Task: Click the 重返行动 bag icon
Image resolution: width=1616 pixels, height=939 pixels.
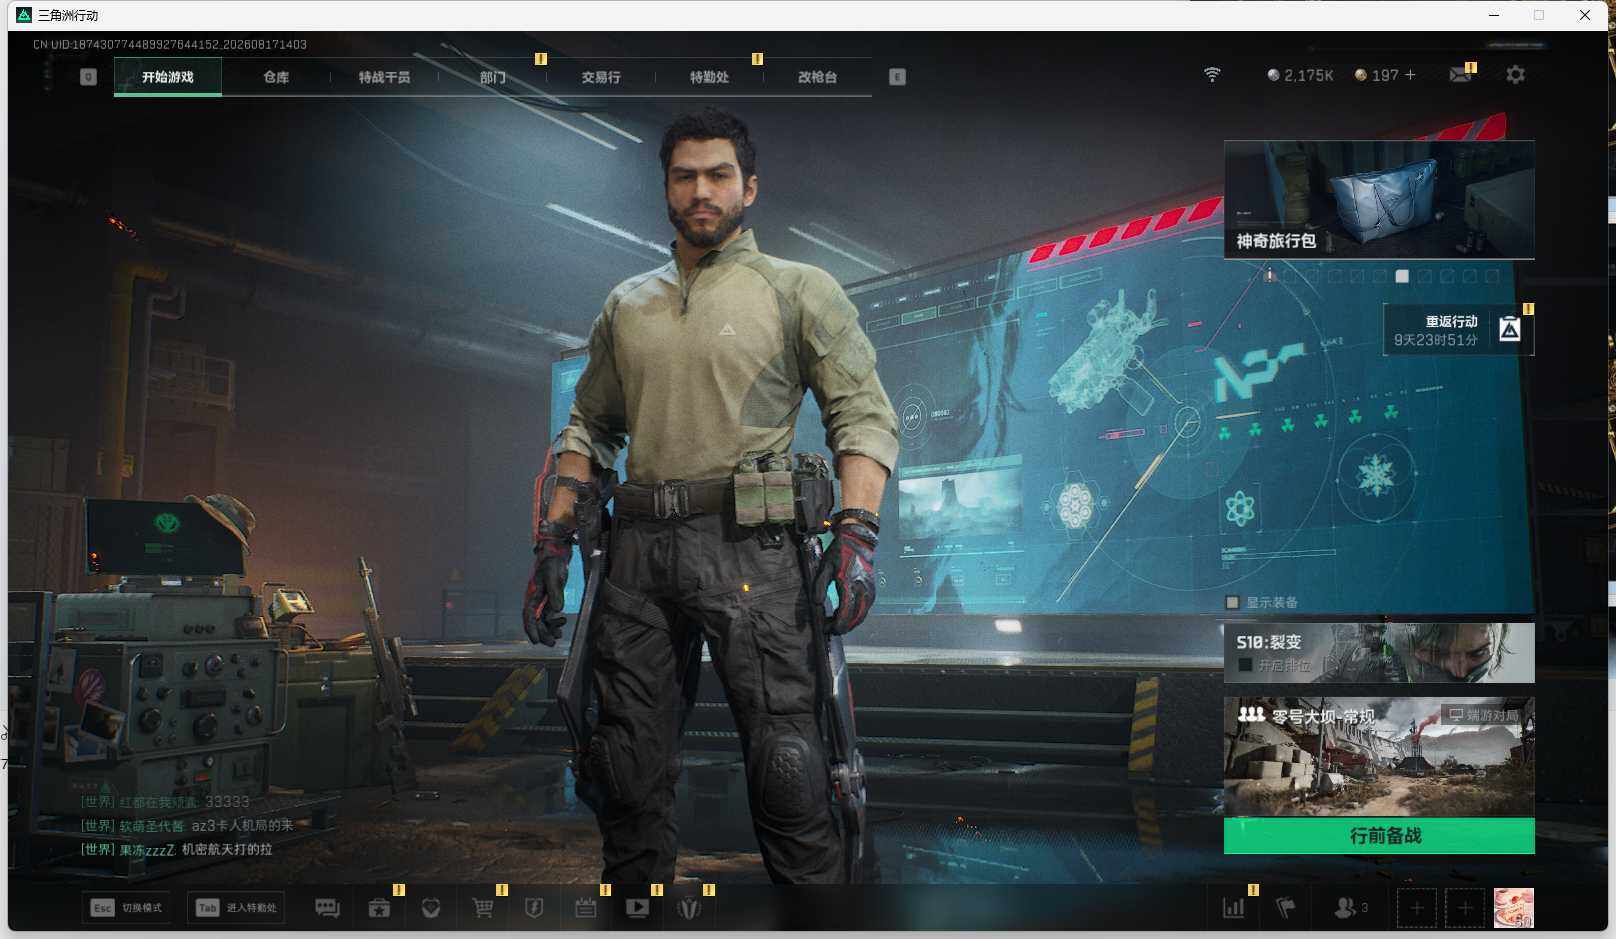Action: point(1510,329)
